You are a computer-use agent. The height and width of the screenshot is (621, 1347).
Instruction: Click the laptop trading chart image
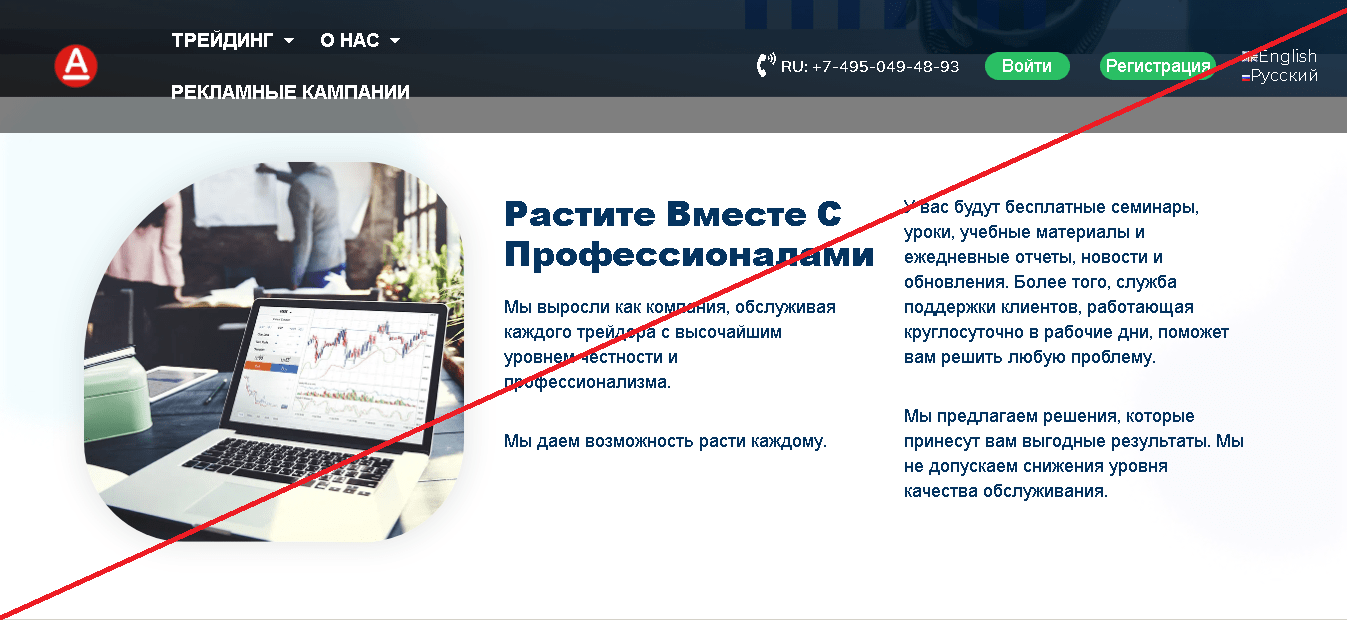[274, 352]
